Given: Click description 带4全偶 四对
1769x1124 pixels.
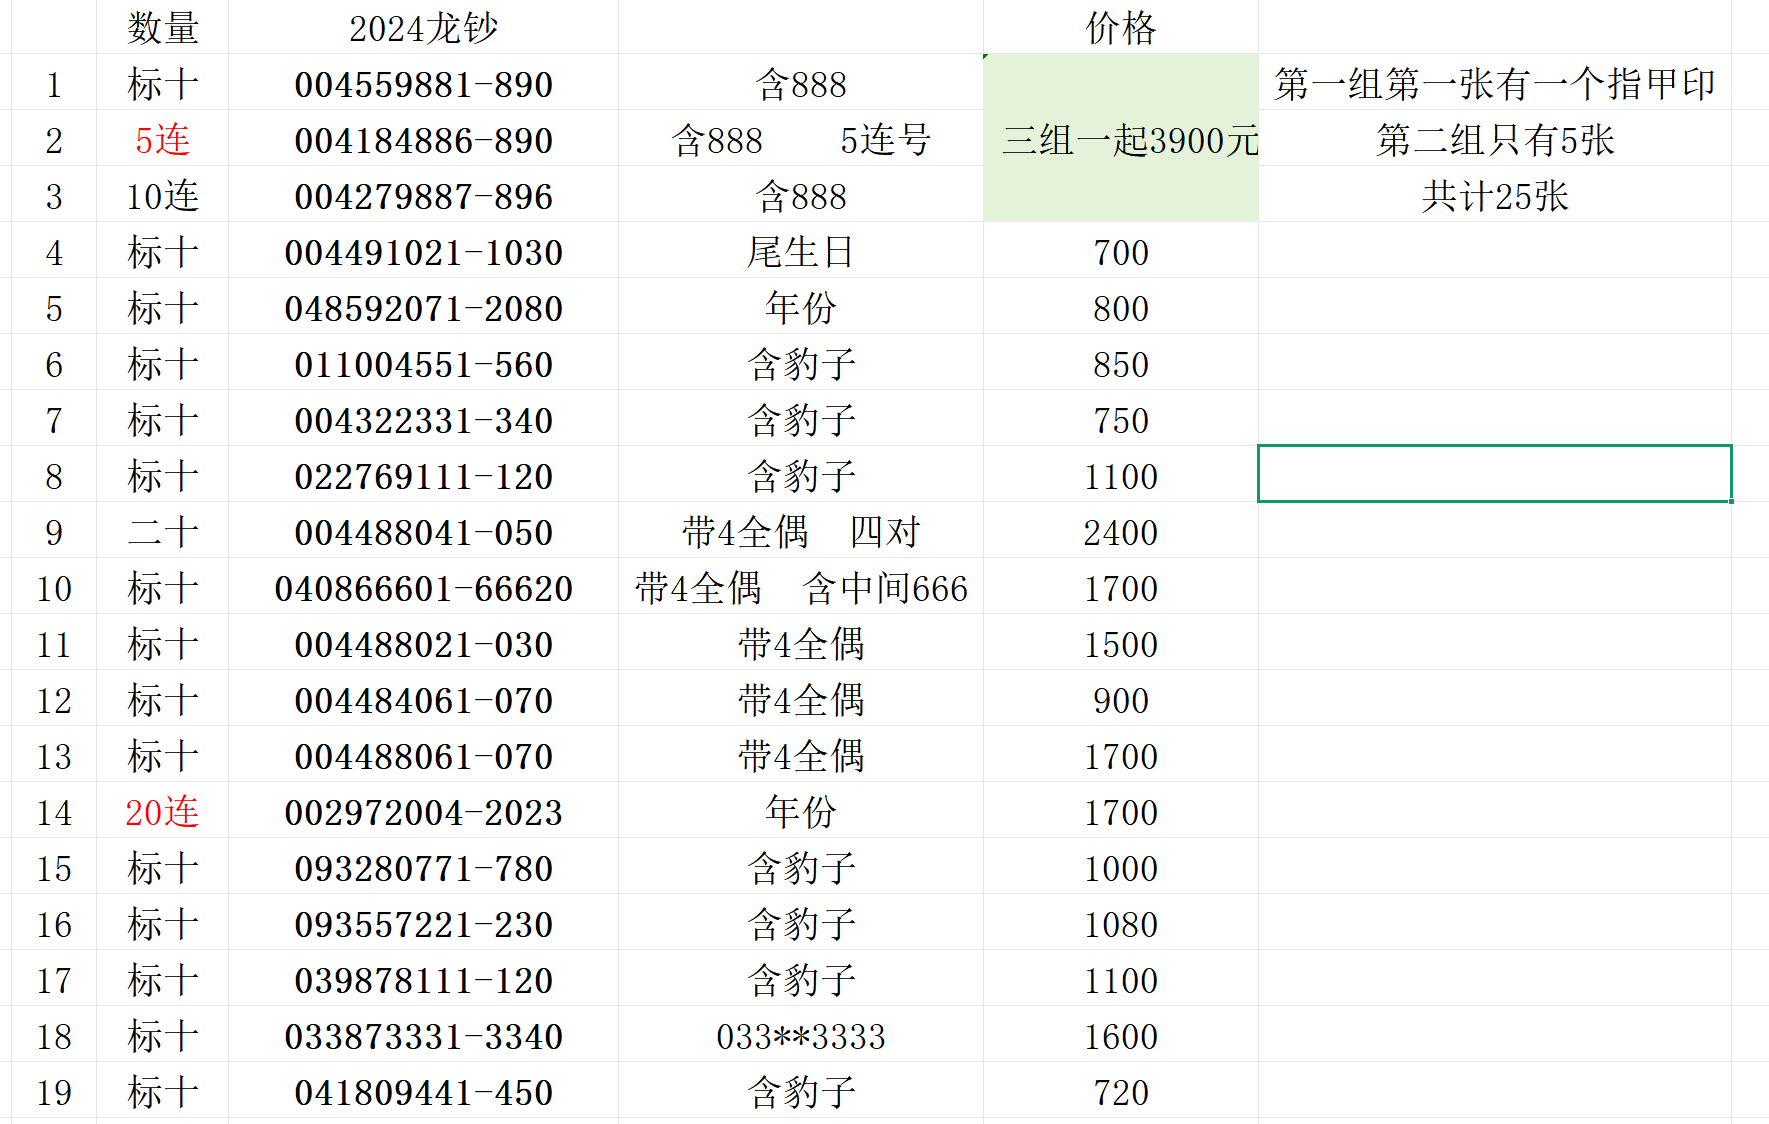Looking at the screenshot, I should [x=801, y=532].
